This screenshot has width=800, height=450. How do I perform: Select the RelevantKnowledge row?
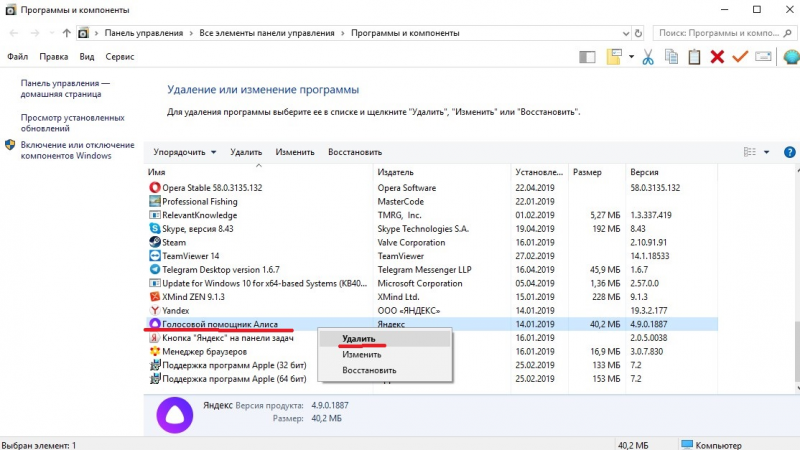click(x=431, y=215)
